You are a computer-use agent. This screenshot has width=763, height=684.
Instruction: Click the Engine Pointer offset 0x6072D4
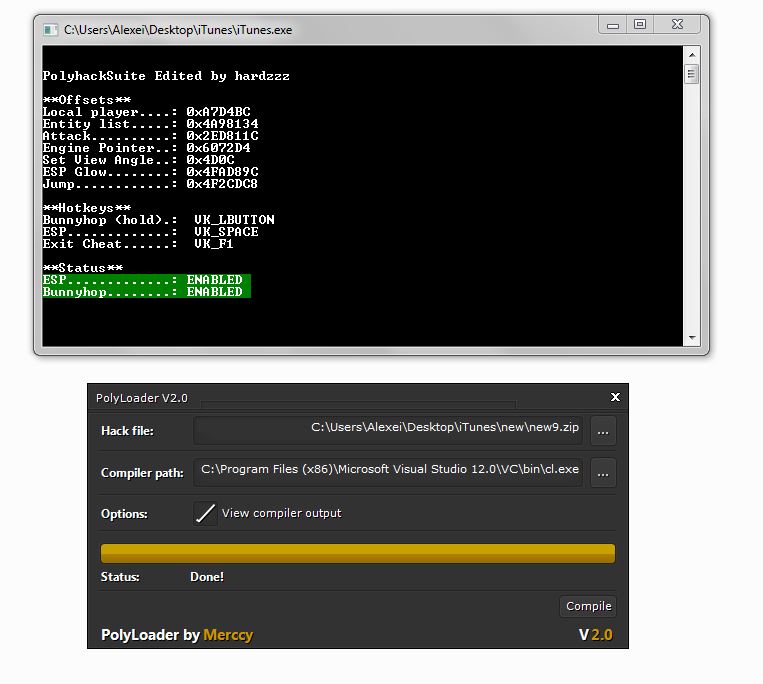point(218,148)
